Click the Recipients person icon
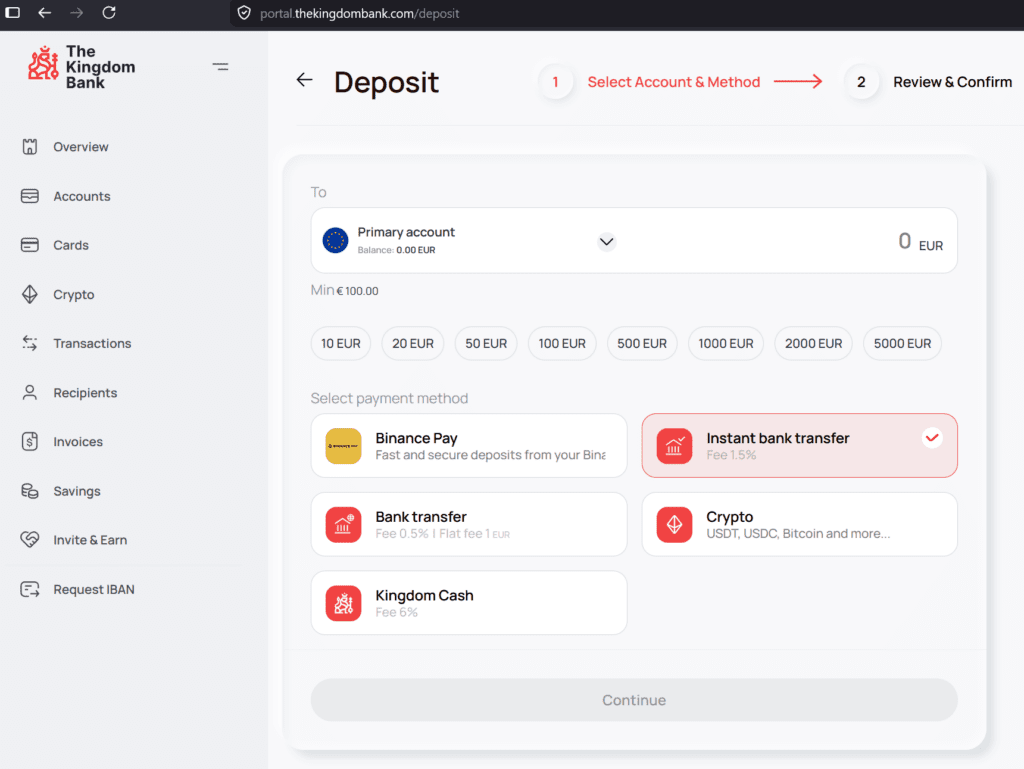Image resolution: width=1024 pixels, height=769 pixels. (29, 392)
